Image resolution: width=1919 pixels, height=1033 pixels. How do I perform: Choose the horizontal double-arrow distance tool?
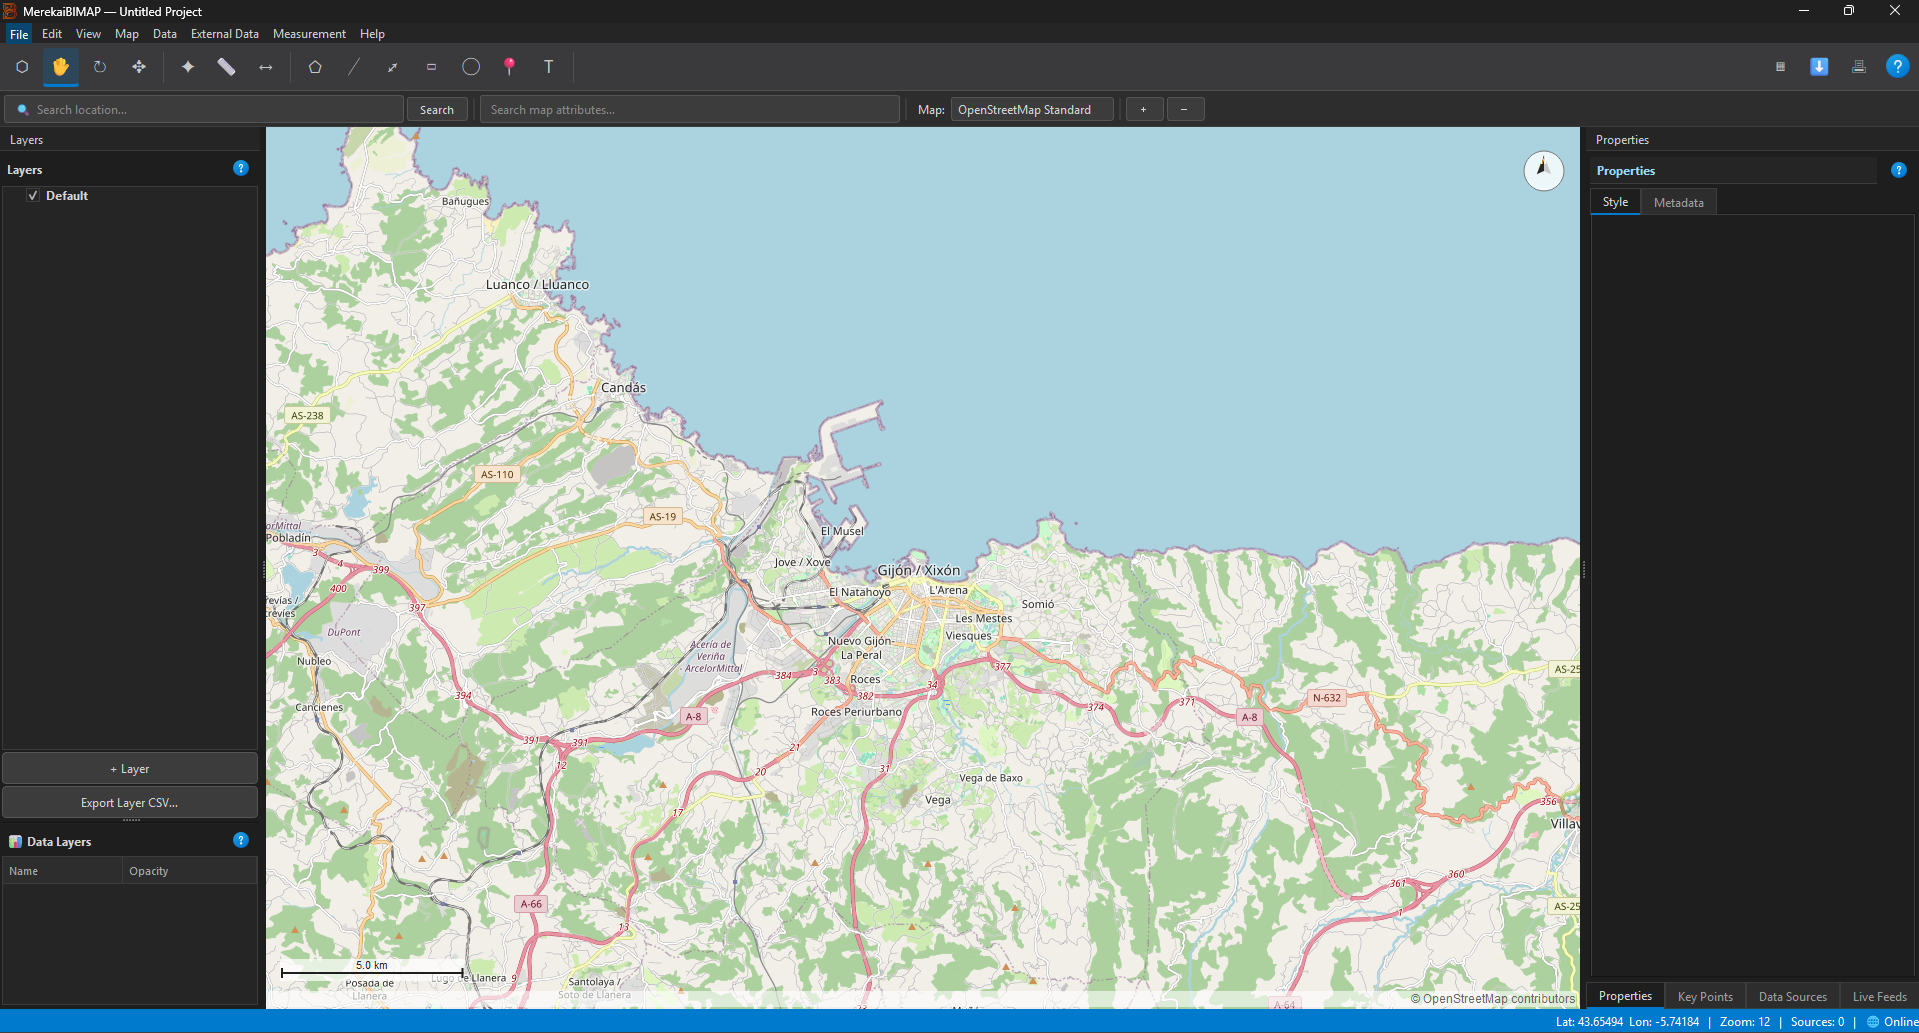point(265,67)
